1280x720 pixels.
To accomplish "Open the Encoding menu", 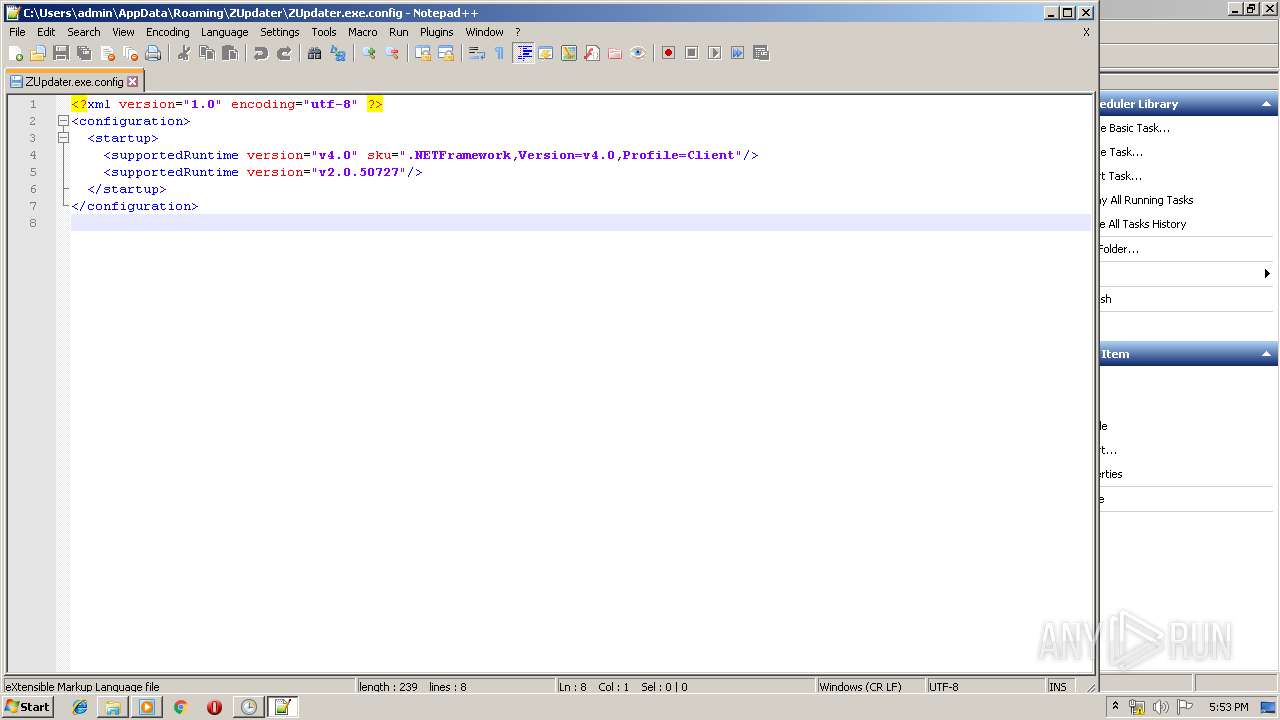I will click(168, 32).
